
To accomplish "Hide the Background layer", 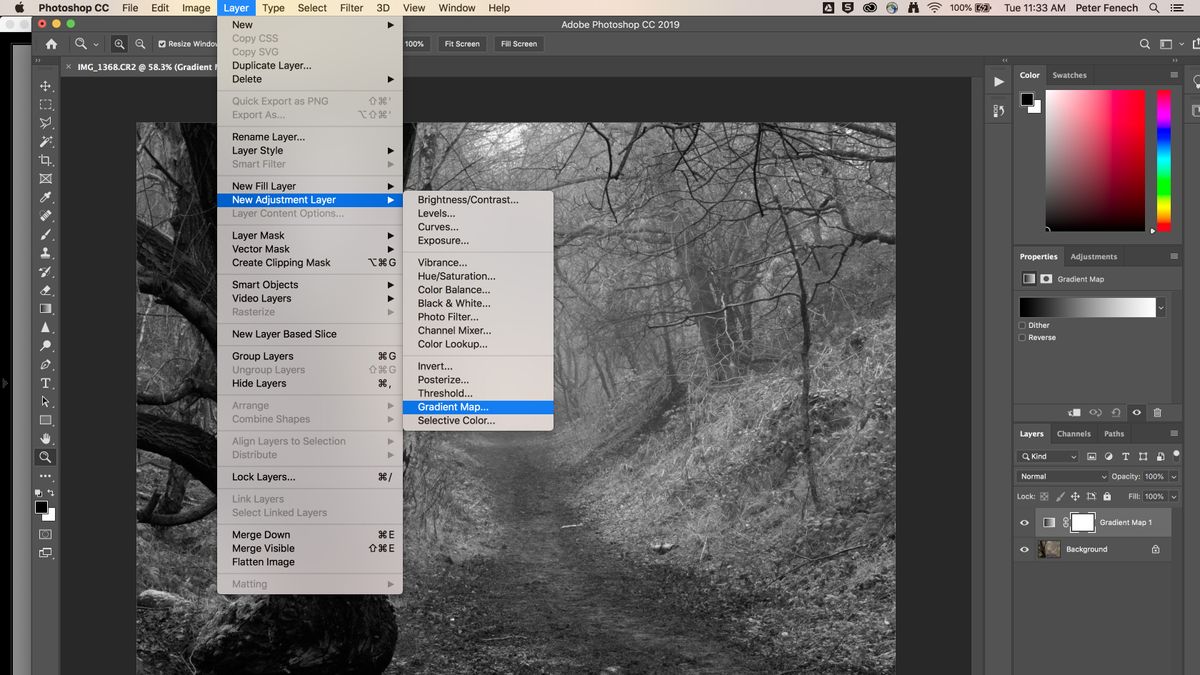I will (1023, 548).
